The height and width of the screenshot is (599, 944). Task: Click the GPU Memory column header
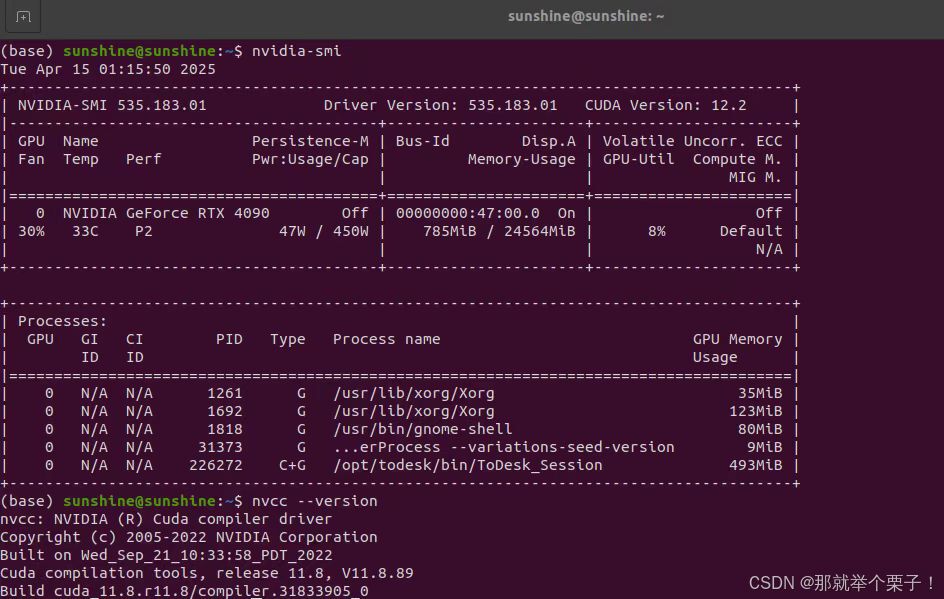pos(738,340)
